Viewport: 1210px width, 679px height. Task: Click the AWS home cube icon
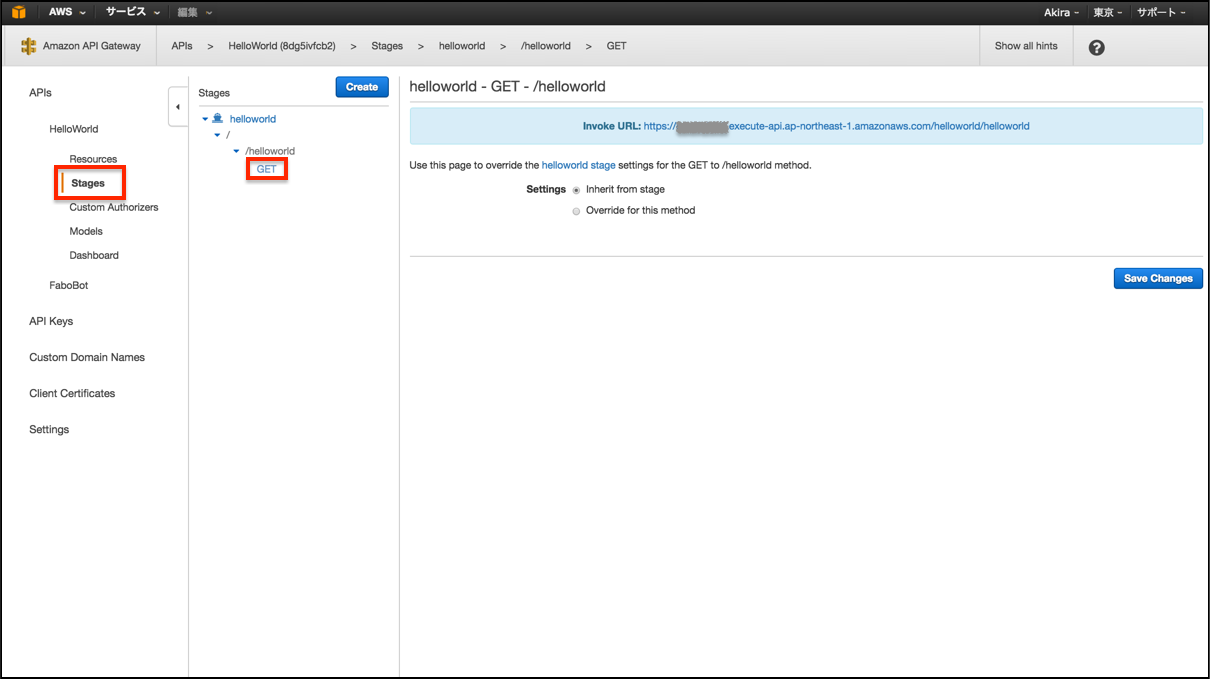(17, 12)
